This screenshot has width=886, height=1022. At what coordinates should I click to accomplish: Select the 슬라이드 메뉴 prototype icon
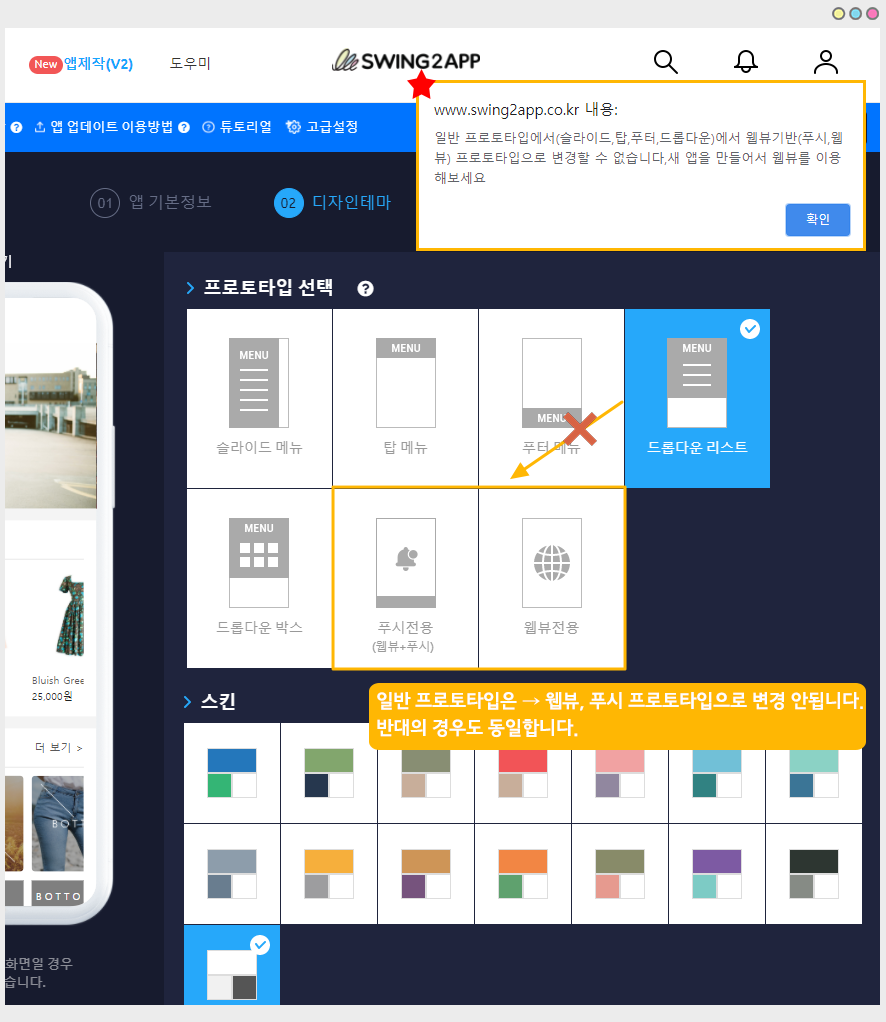point(259,383)
